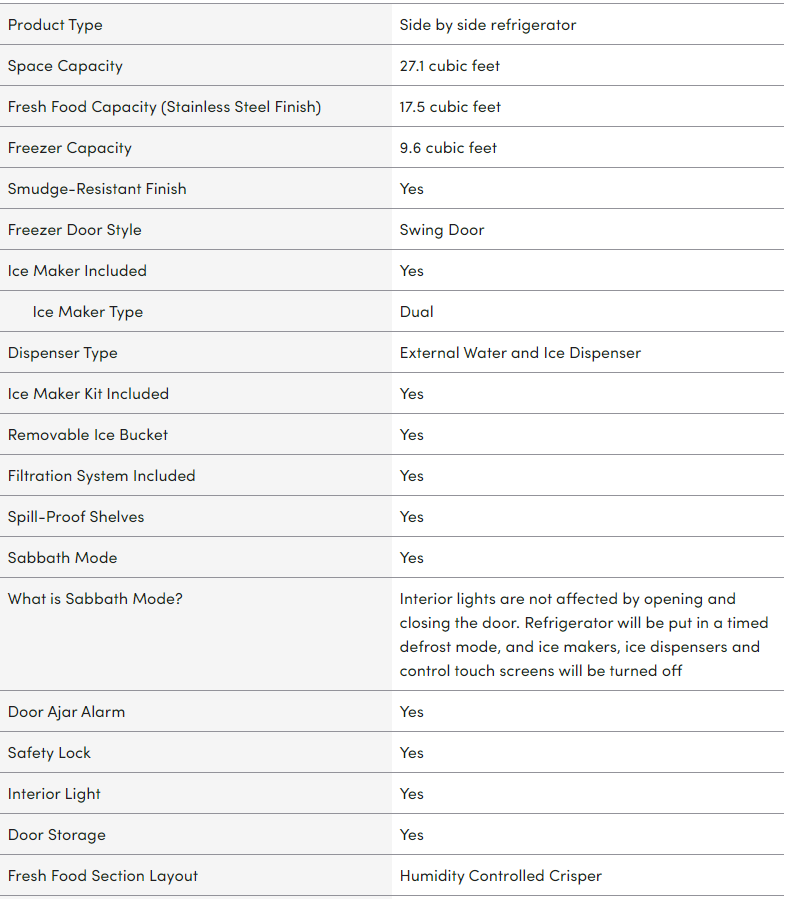This screenshot has width=790, height=899.
Task: Click the Product Type label
Action: (55, 25)
